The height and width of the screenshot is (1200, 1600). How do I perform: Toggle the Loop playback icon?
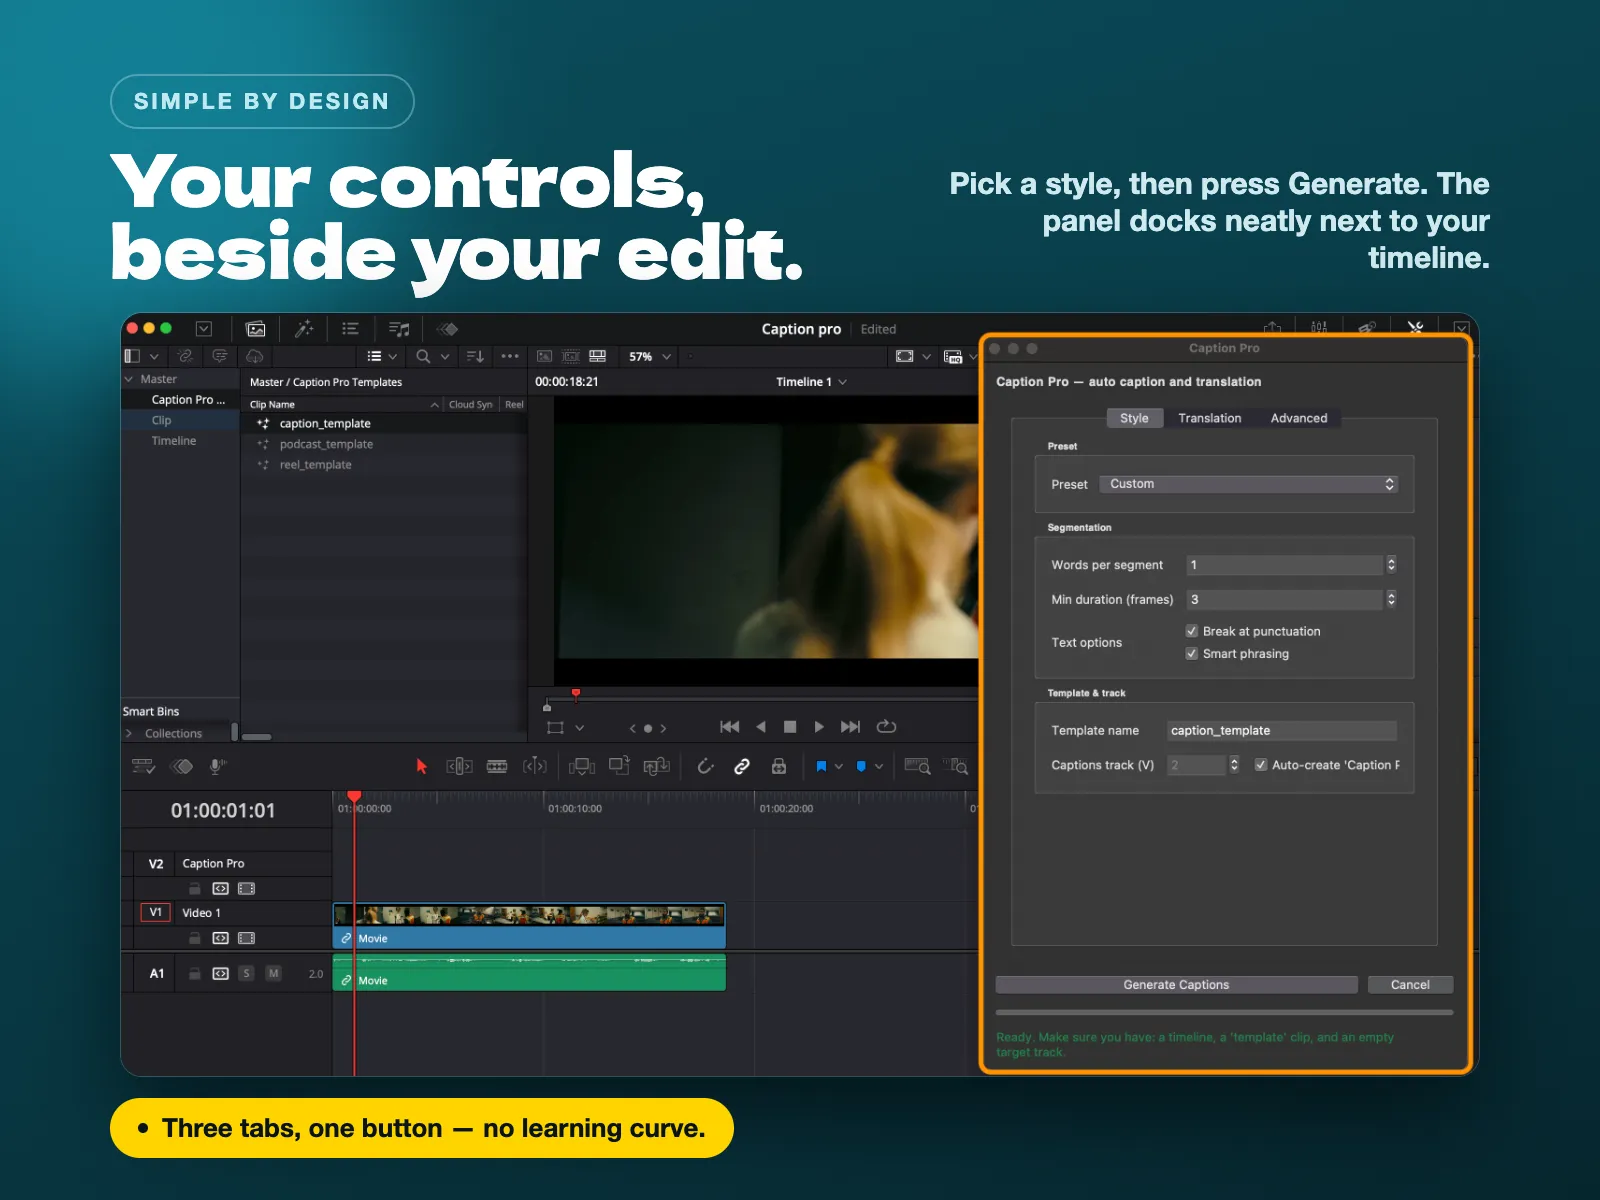pyautogui.click(x=886, y=727)
